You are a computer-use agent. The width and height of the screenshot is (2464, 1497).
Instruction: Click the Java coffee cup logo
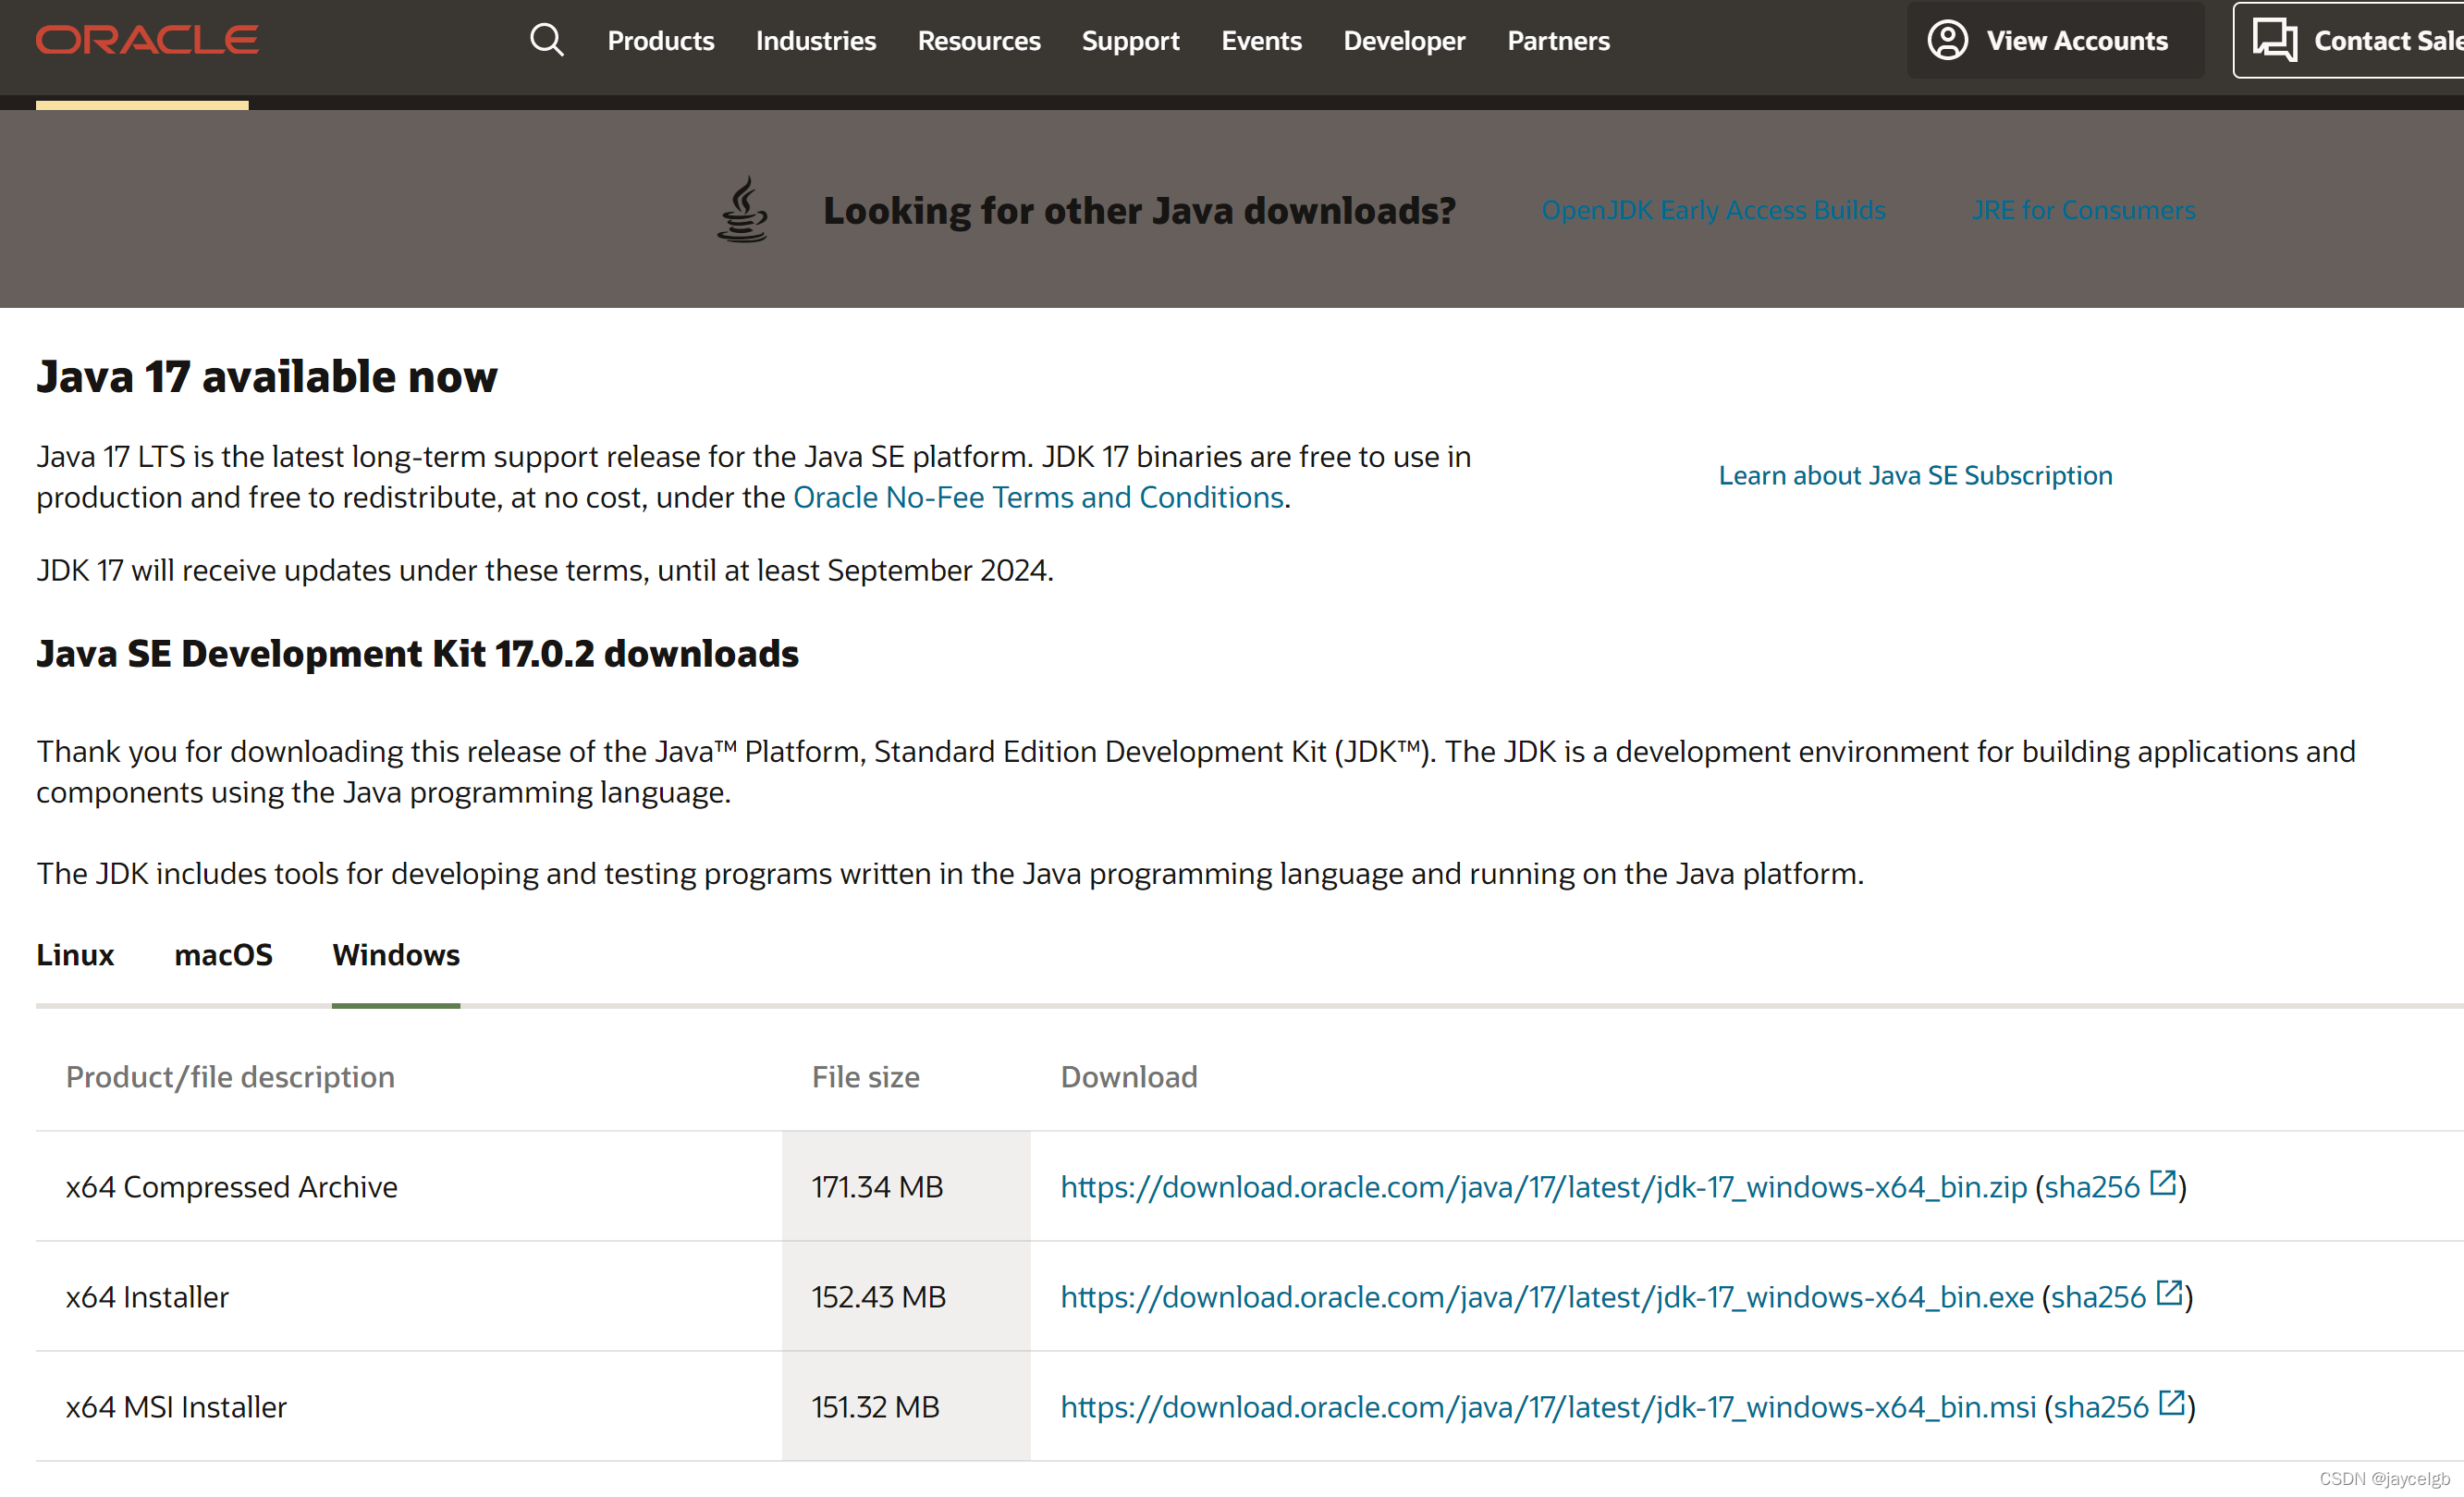coord(742,210)
